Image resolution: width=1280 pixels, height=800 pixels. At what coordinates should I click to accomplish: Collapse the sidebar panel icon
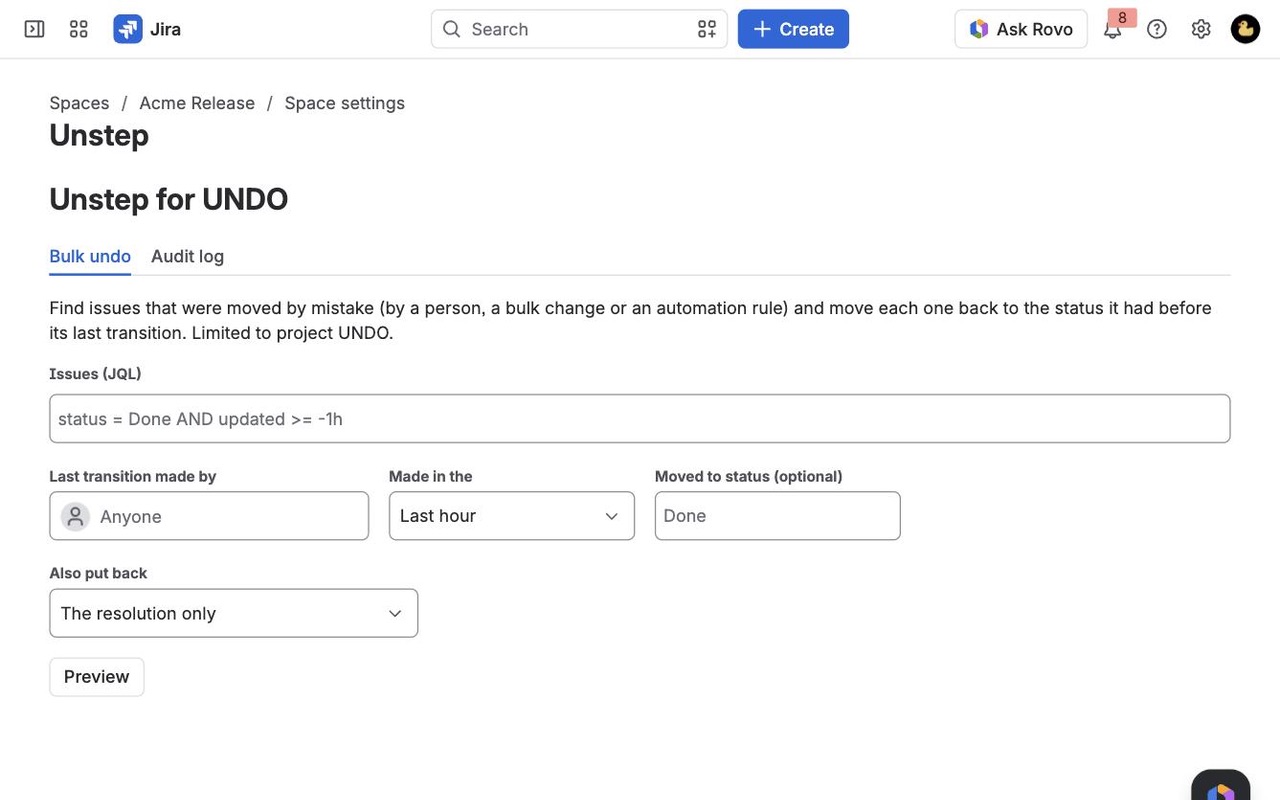[34, 29]
